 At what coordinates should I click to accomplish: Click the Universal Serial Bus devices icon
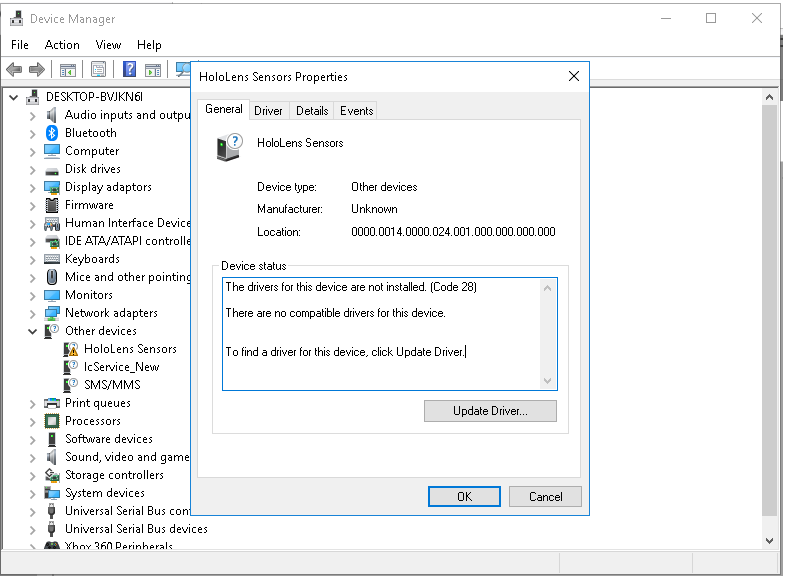pyautogui.click(x=52, y=528)
